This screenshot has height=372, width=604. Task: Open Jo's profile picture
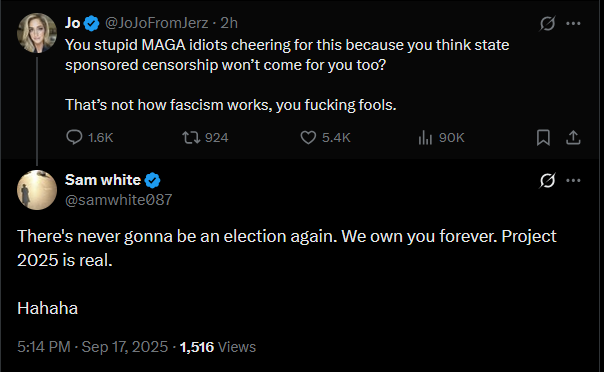coord(37,33)
